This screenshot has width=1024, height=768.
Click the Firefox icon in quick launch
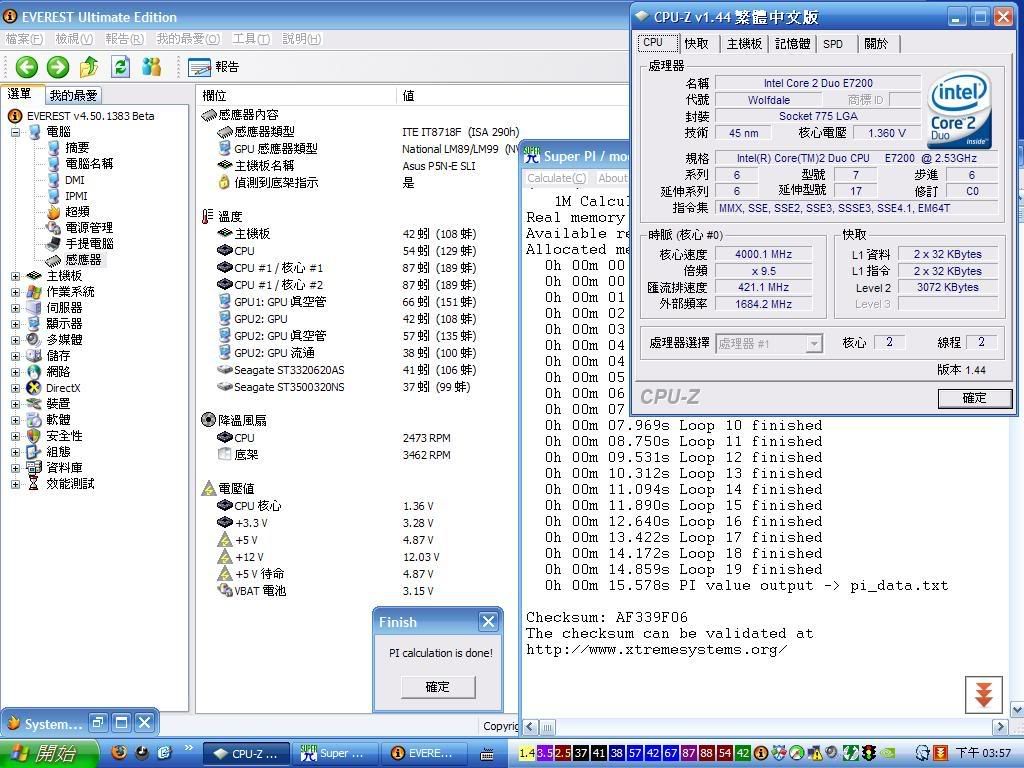119,753
